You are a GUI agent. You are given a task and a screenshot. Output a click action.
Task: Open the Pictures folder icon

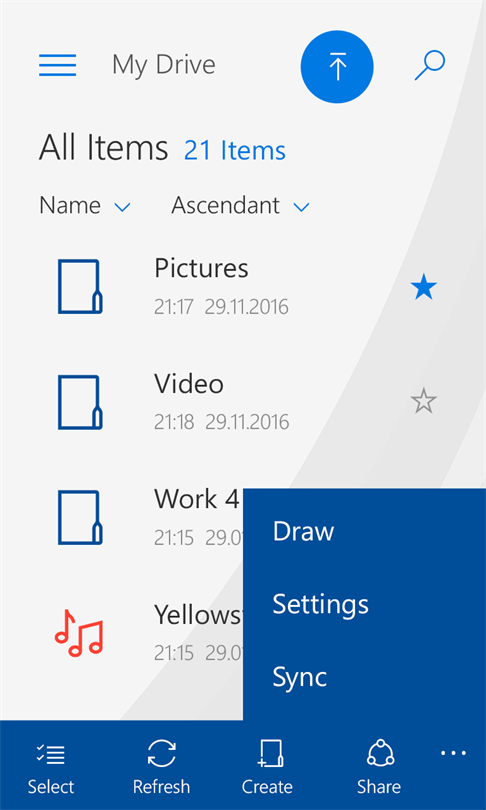[80, 287]
